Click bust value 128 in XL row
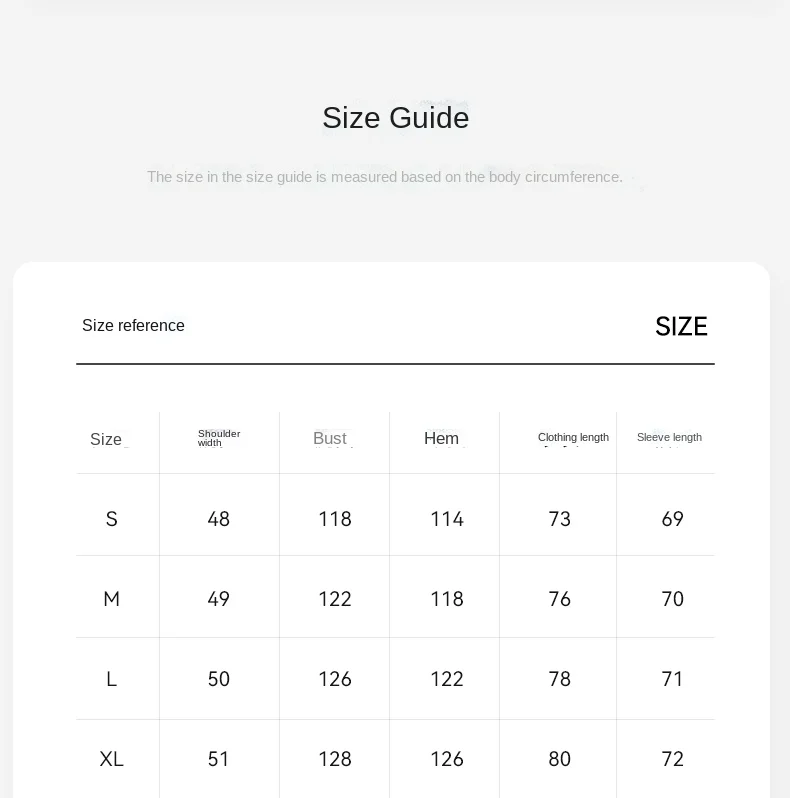The height and width of the screenshot is (798, 790). coord(335,759)
